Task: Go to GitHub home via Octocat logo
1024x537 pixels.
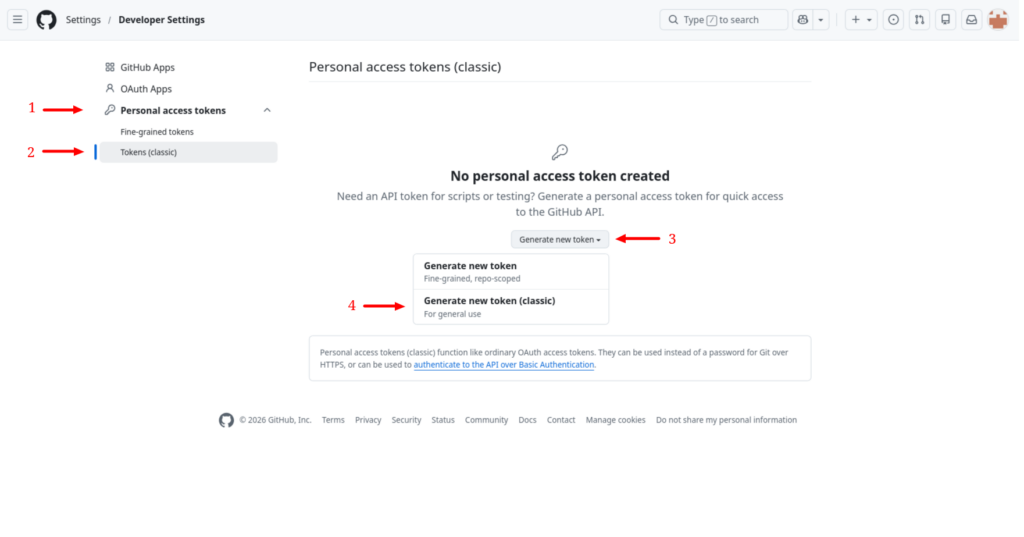Action: [46, 20]
